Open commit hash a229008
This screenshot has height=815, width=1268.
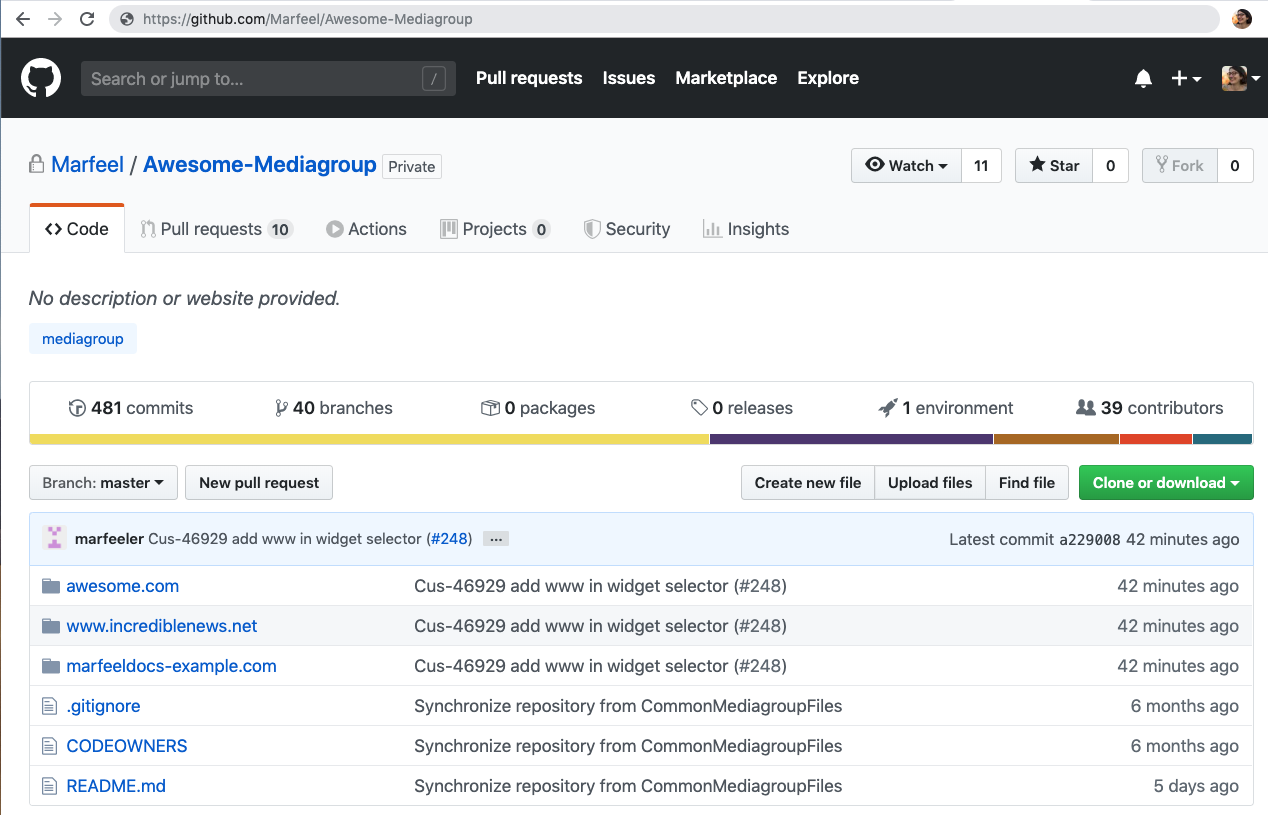click(x=1090, y=539)
